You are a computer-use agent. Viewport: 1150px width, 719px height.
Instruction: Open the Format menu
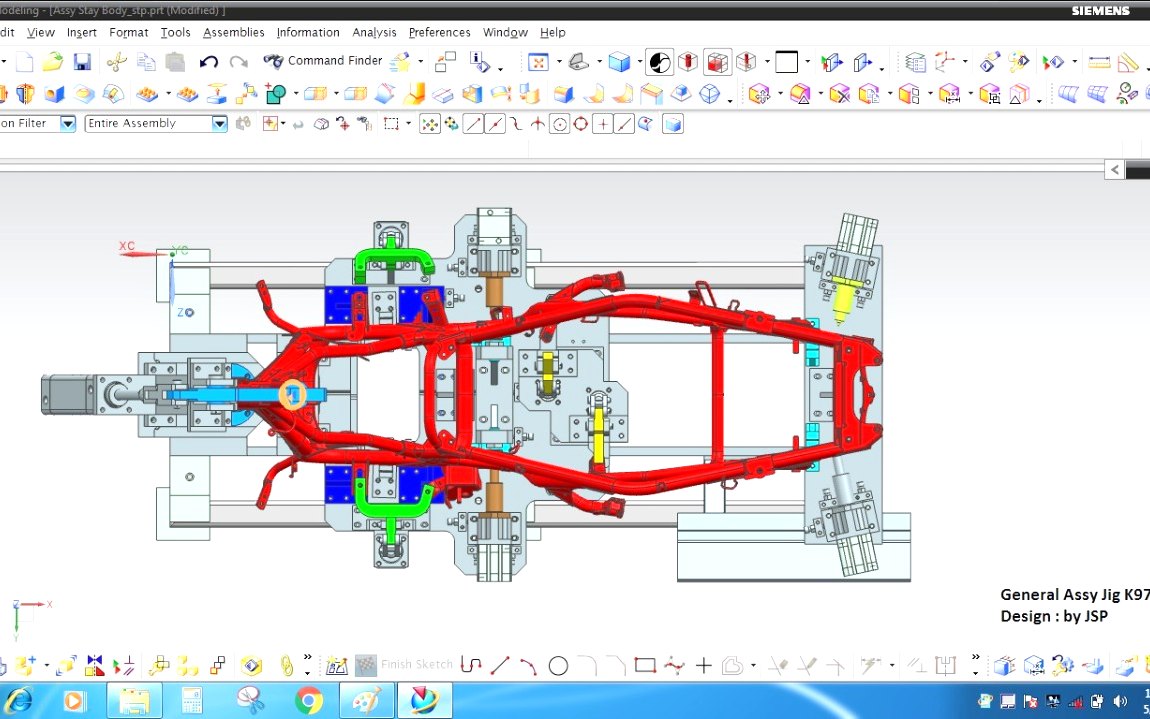coord(128,32)
